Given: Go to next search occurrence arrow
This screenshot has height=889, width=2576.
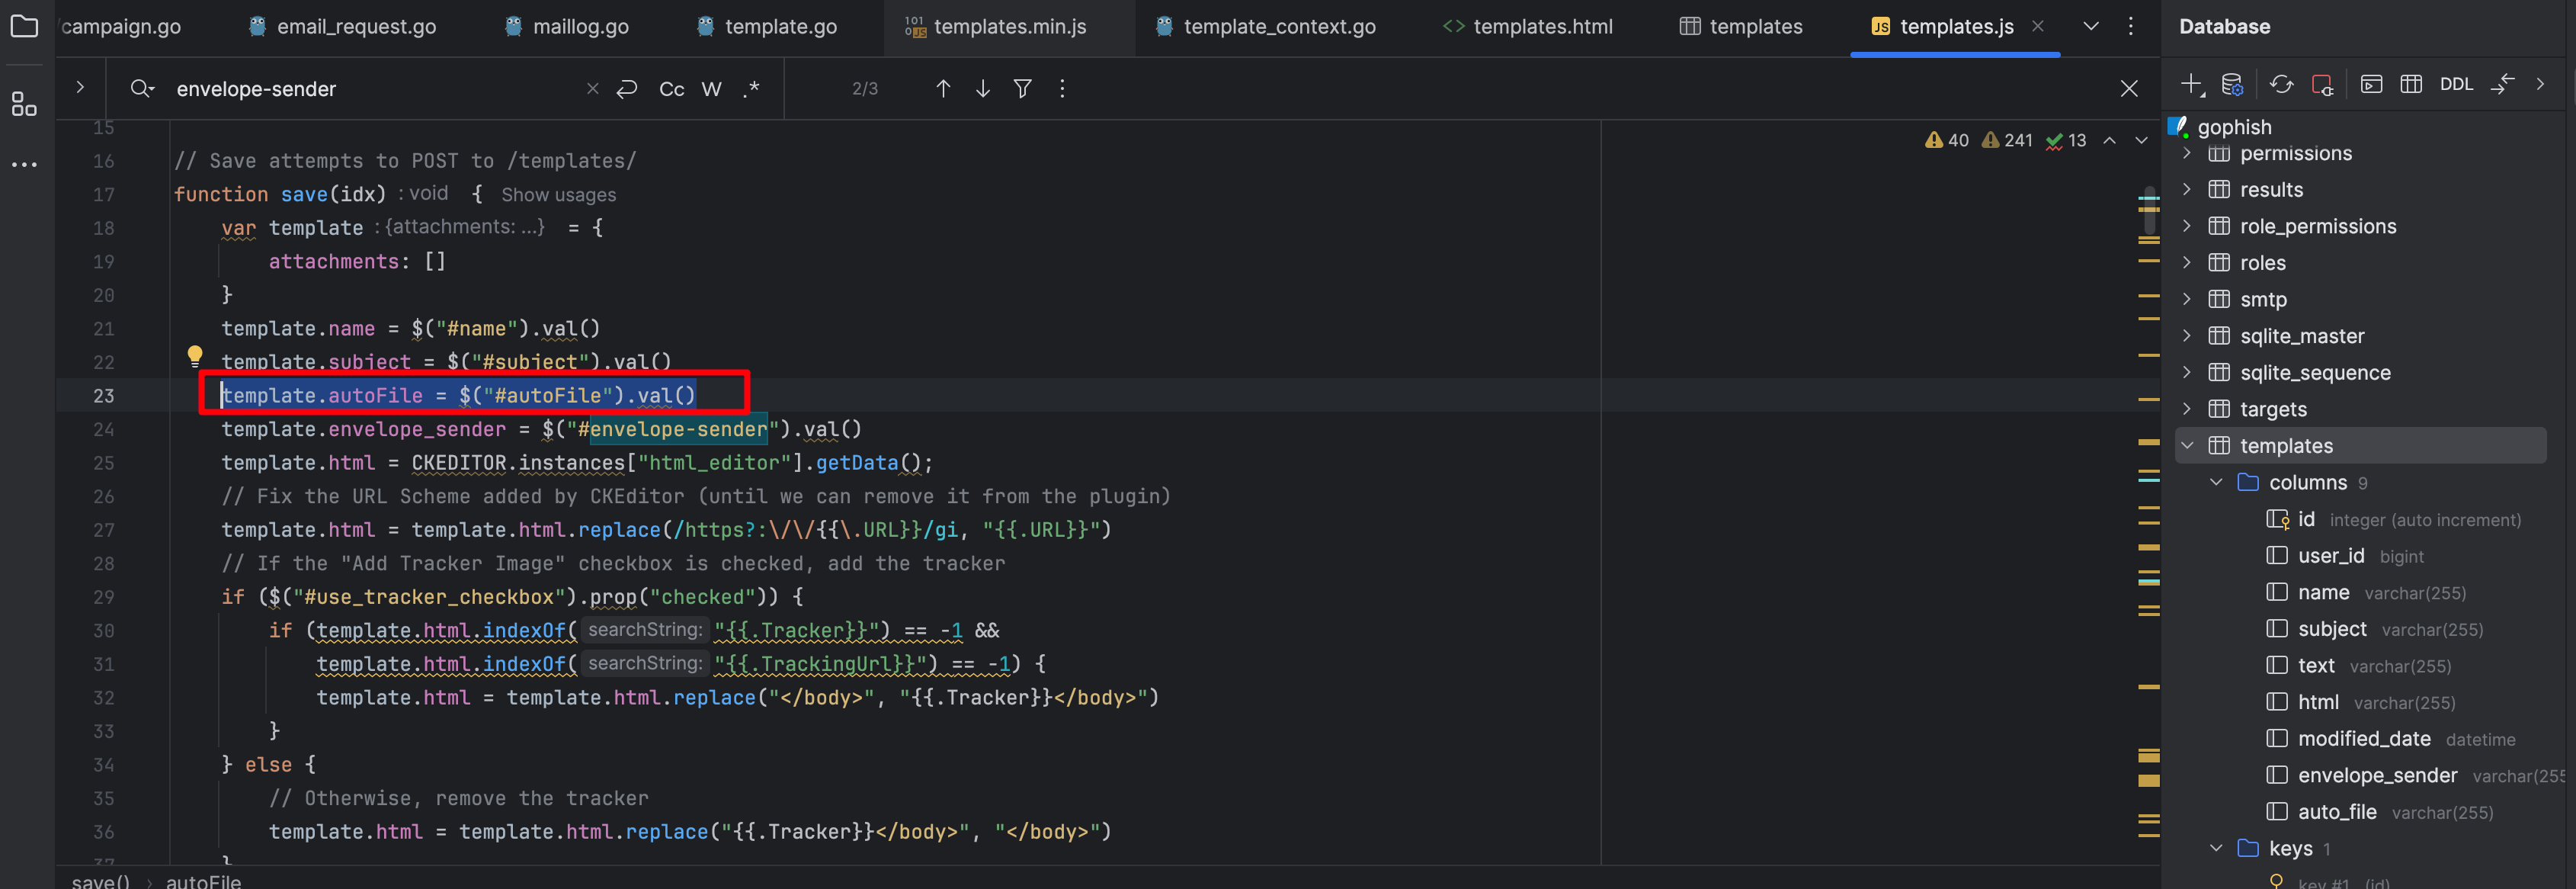Looking at the screenshot, I should click(x=983, y=89).
